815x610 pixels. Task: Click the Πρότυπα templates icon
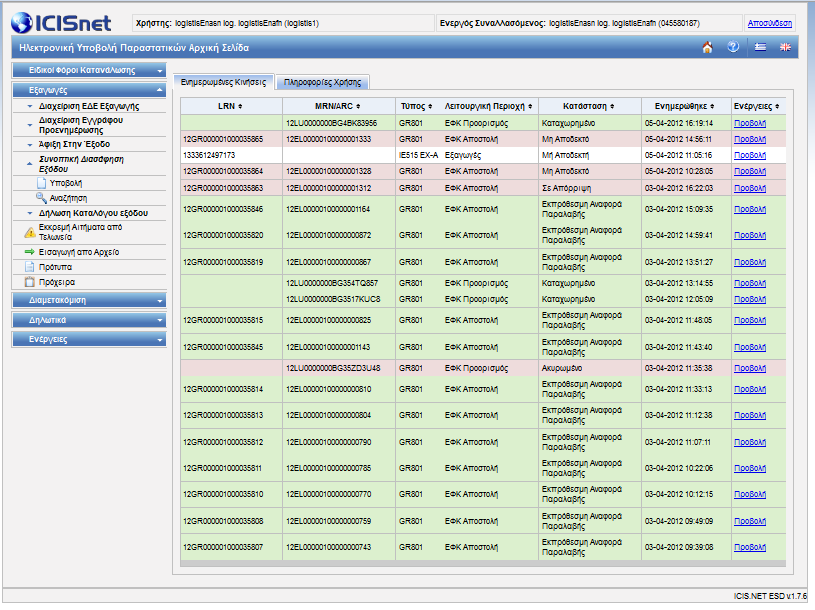(30, 267)
